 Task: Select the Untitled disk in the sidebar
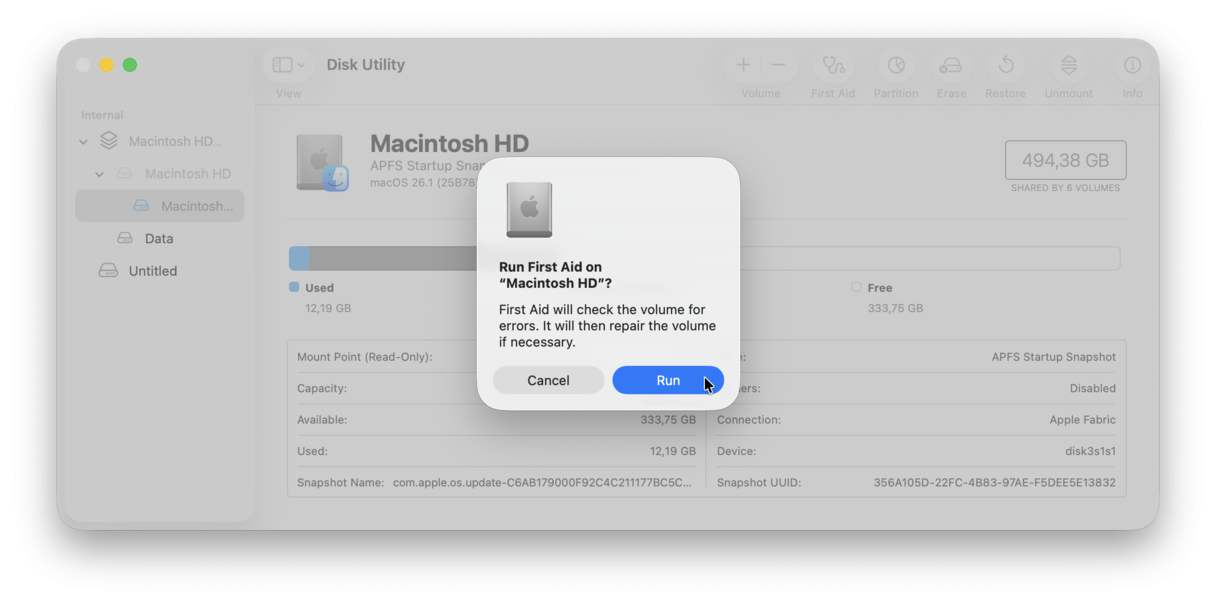pyautogui.click(x=152, y=270)
